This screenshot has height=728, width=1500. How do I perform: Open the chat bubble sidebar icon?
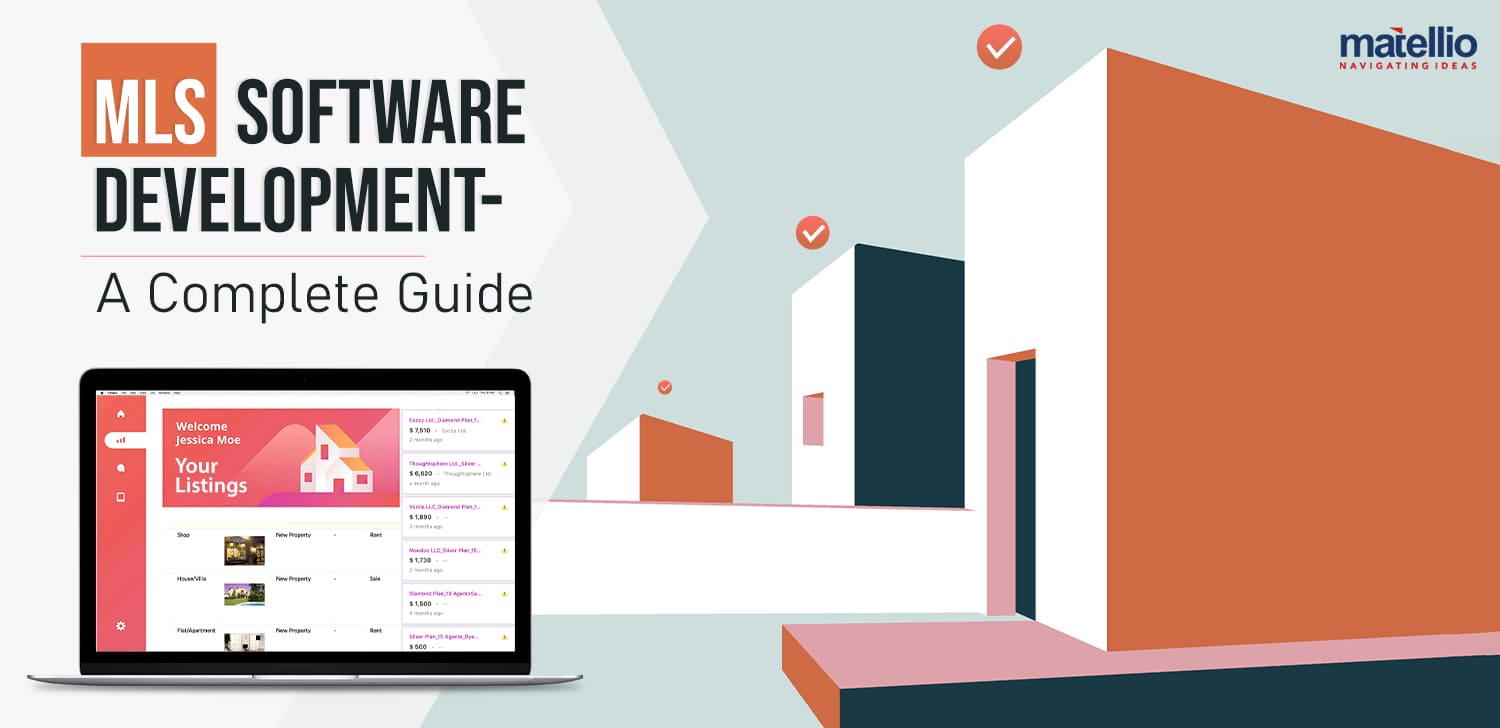click(121, 467)
